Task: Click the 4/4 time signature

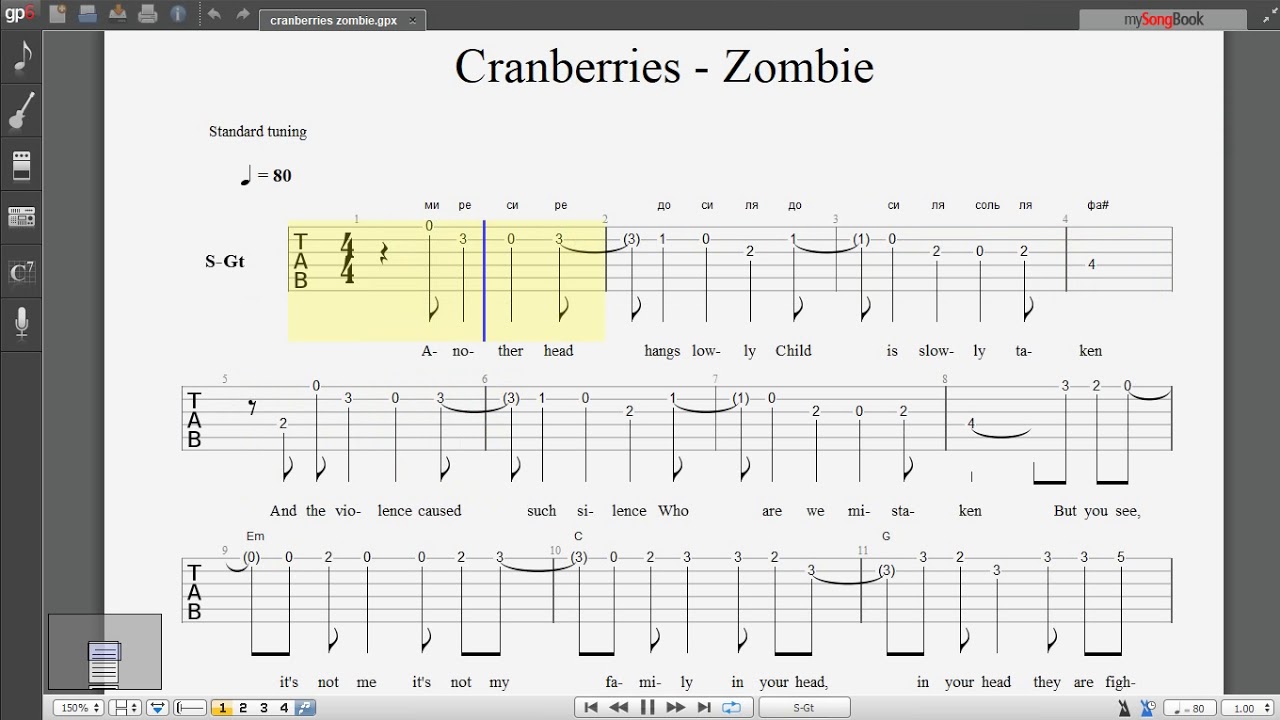Action: (348, 260)
